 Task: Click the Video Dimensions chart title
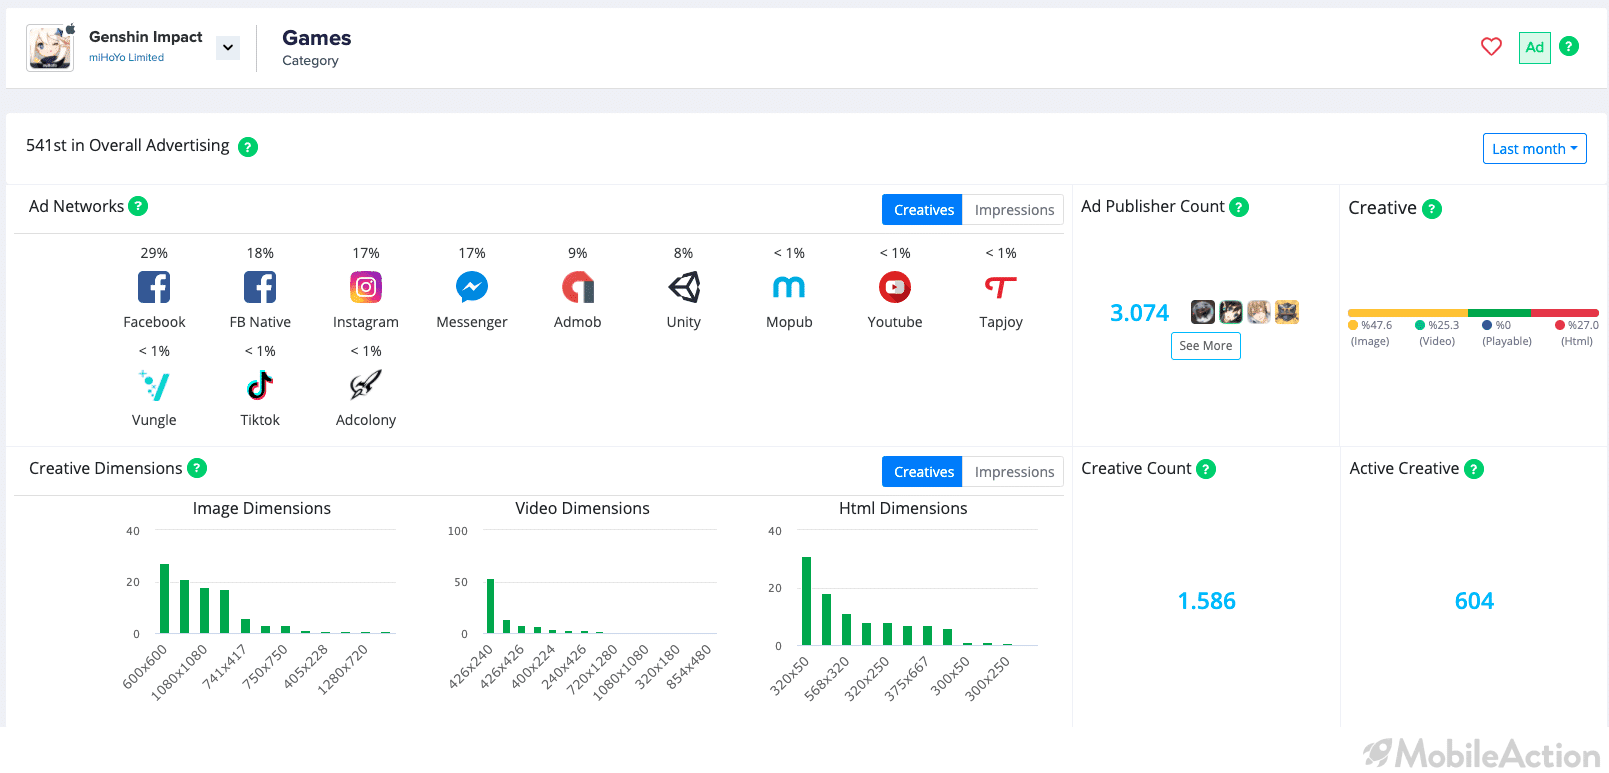click(582, 509)
